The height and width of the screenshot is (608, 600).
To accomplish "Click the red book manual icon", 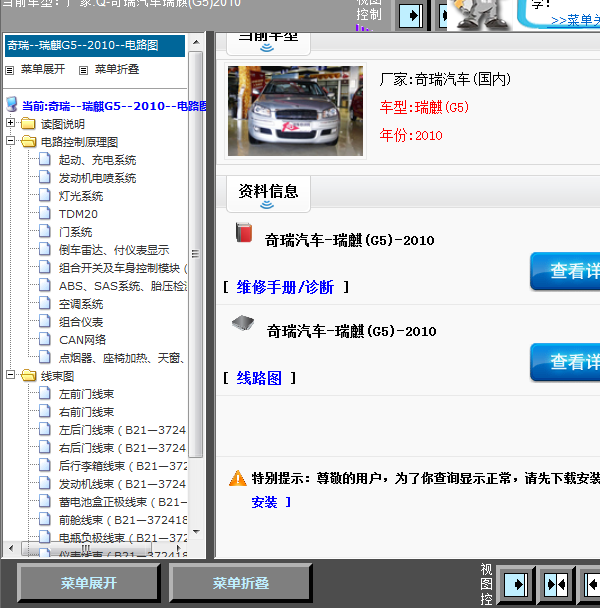I will (x=244, y=232).
